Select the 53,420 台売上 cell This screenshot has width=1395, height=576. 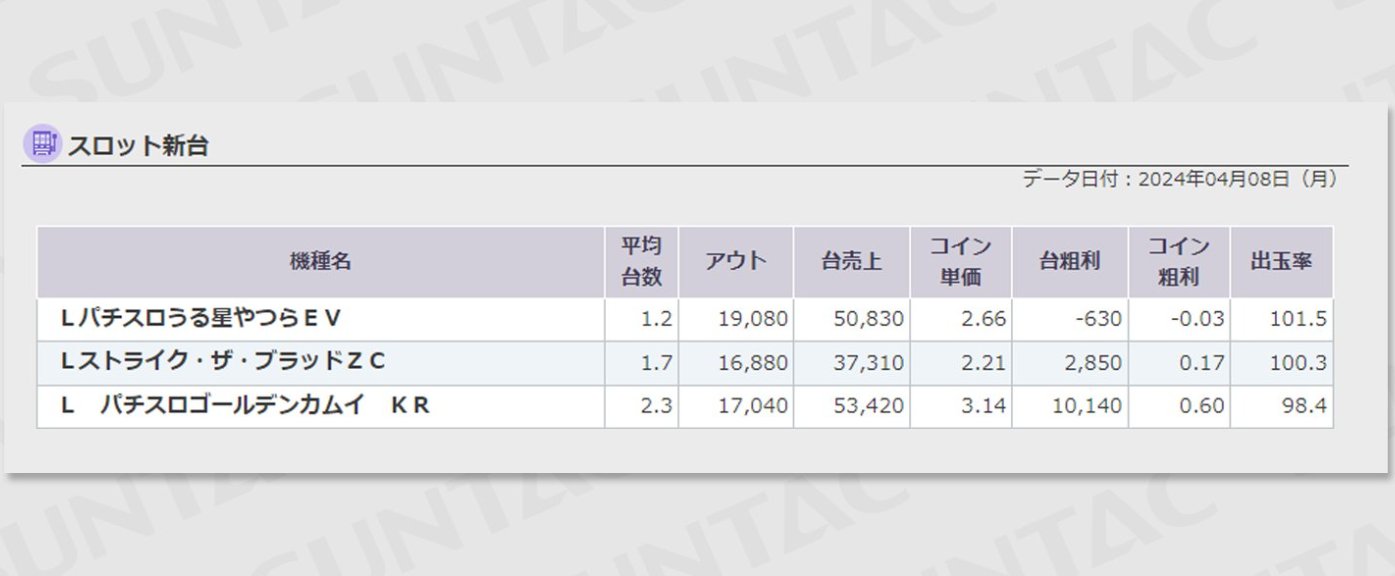(x=852, y=407)
